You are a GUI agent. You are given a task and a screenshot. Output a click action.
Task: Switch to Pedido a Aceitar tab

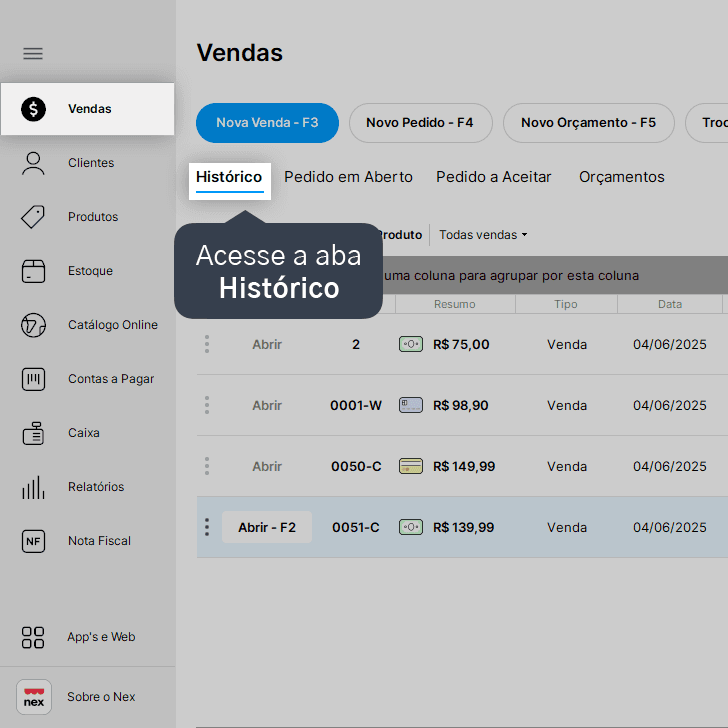coord(494,177)
